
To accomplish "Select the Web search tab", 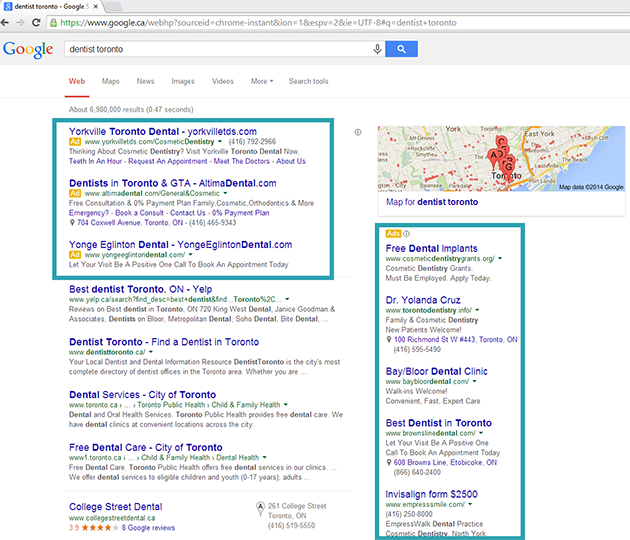I will coord(77,81).
